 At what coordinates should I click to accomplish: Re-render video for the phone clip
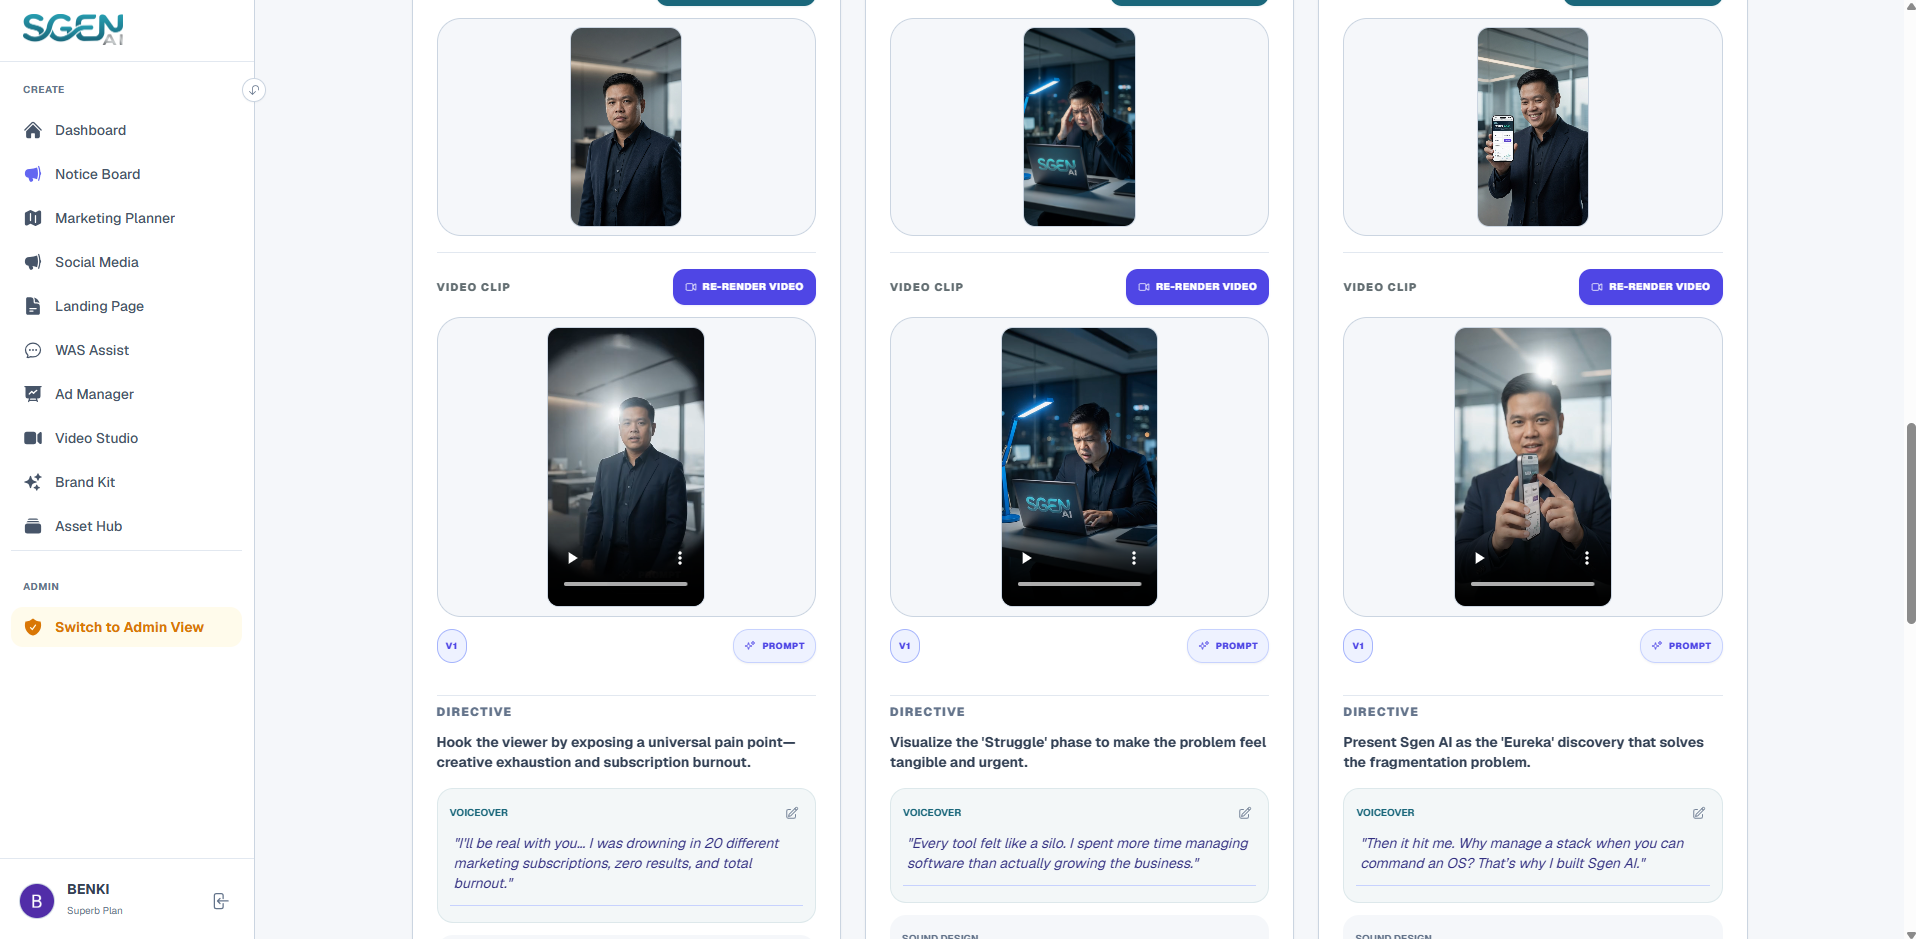point(1651,287)
